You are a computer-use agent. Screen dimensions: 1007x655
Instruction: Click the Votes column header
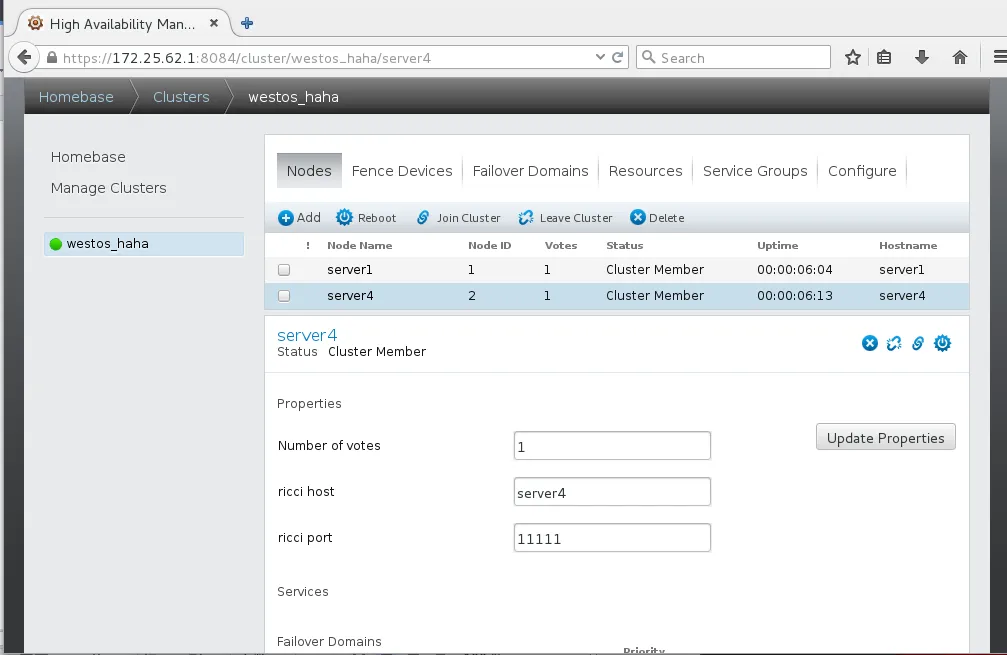561,245
